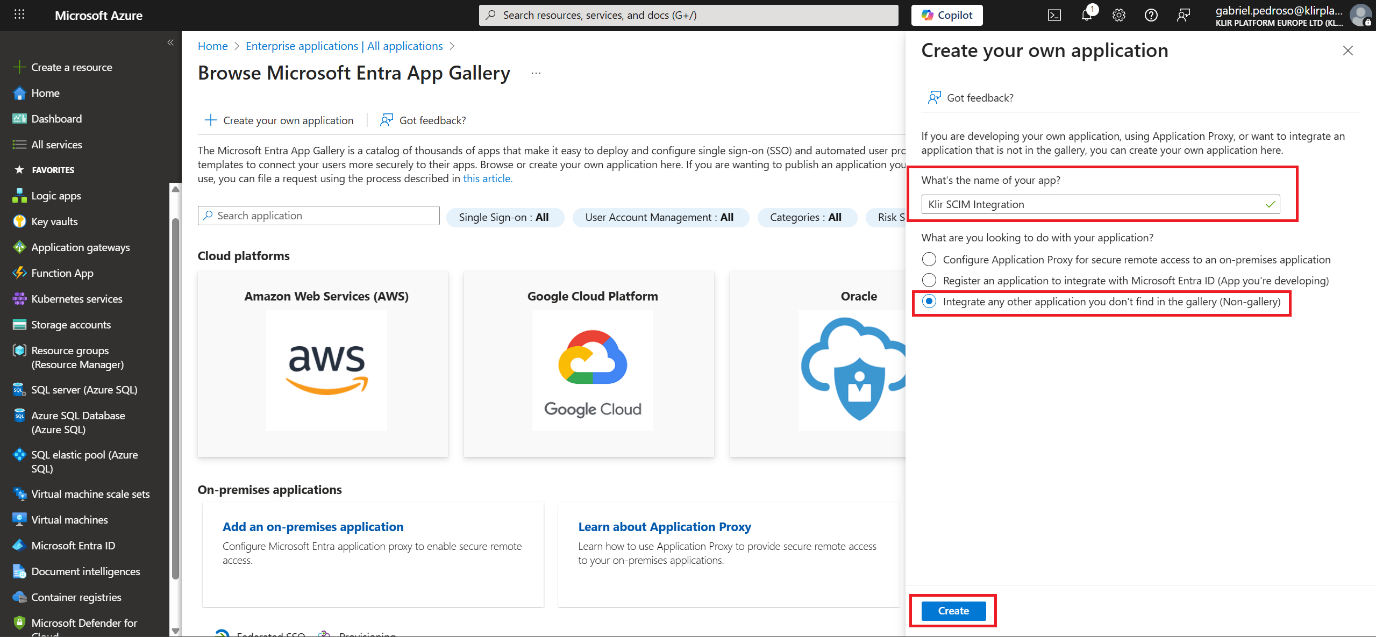Click the help question mark icon
Screen dimensions: 1376x637
tap(1151, 15)
